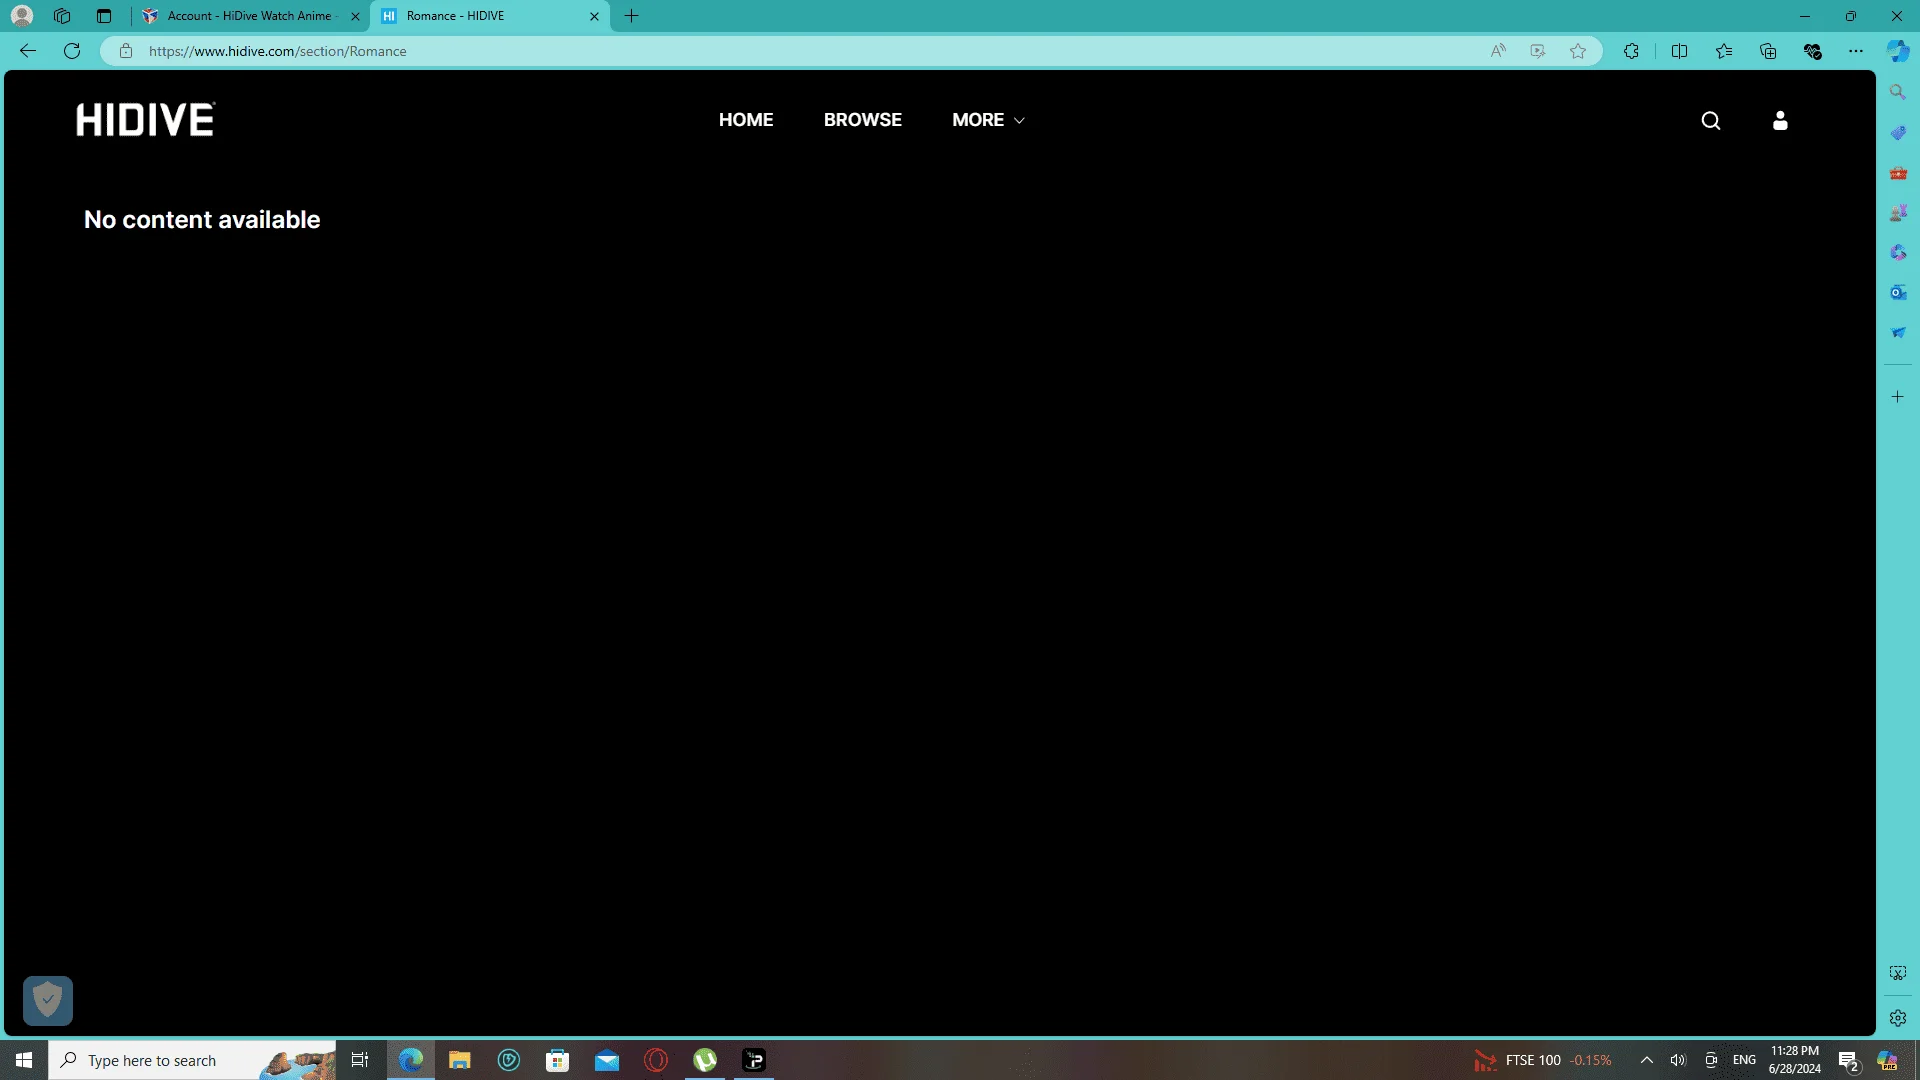Image resolution: width=1920 pixels, height=1080 pixels.
Task: Open the Workspaces icon
Action: (x=62, y=16)
